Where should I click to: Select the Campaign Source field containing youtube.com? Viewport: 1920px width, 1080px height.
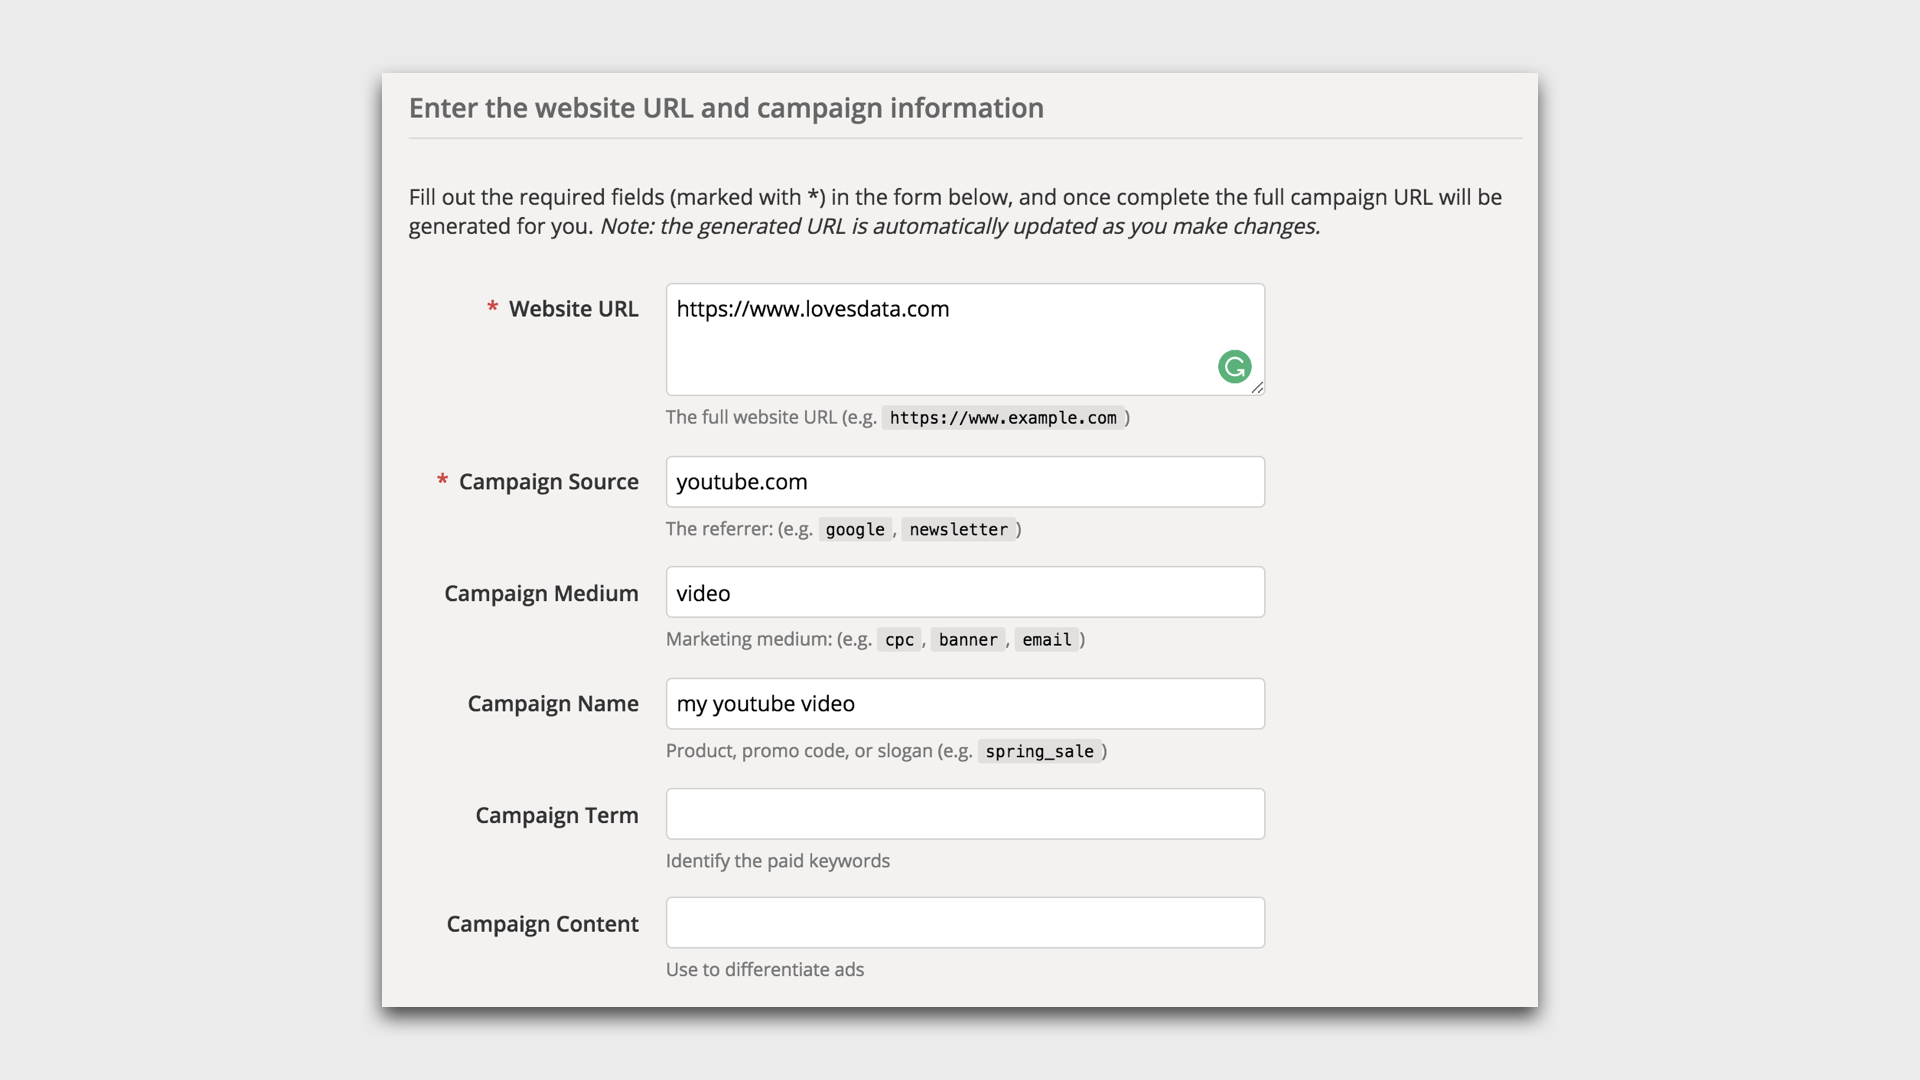click(x=965, y=481)
